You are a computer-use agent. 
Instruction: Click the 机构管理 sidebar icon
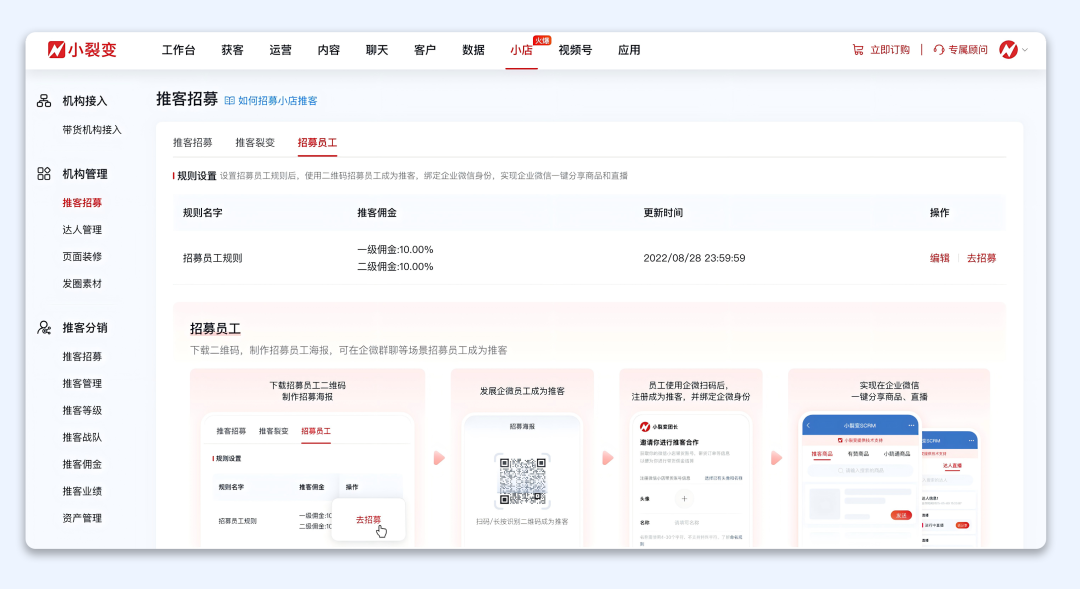coord(43,173)
